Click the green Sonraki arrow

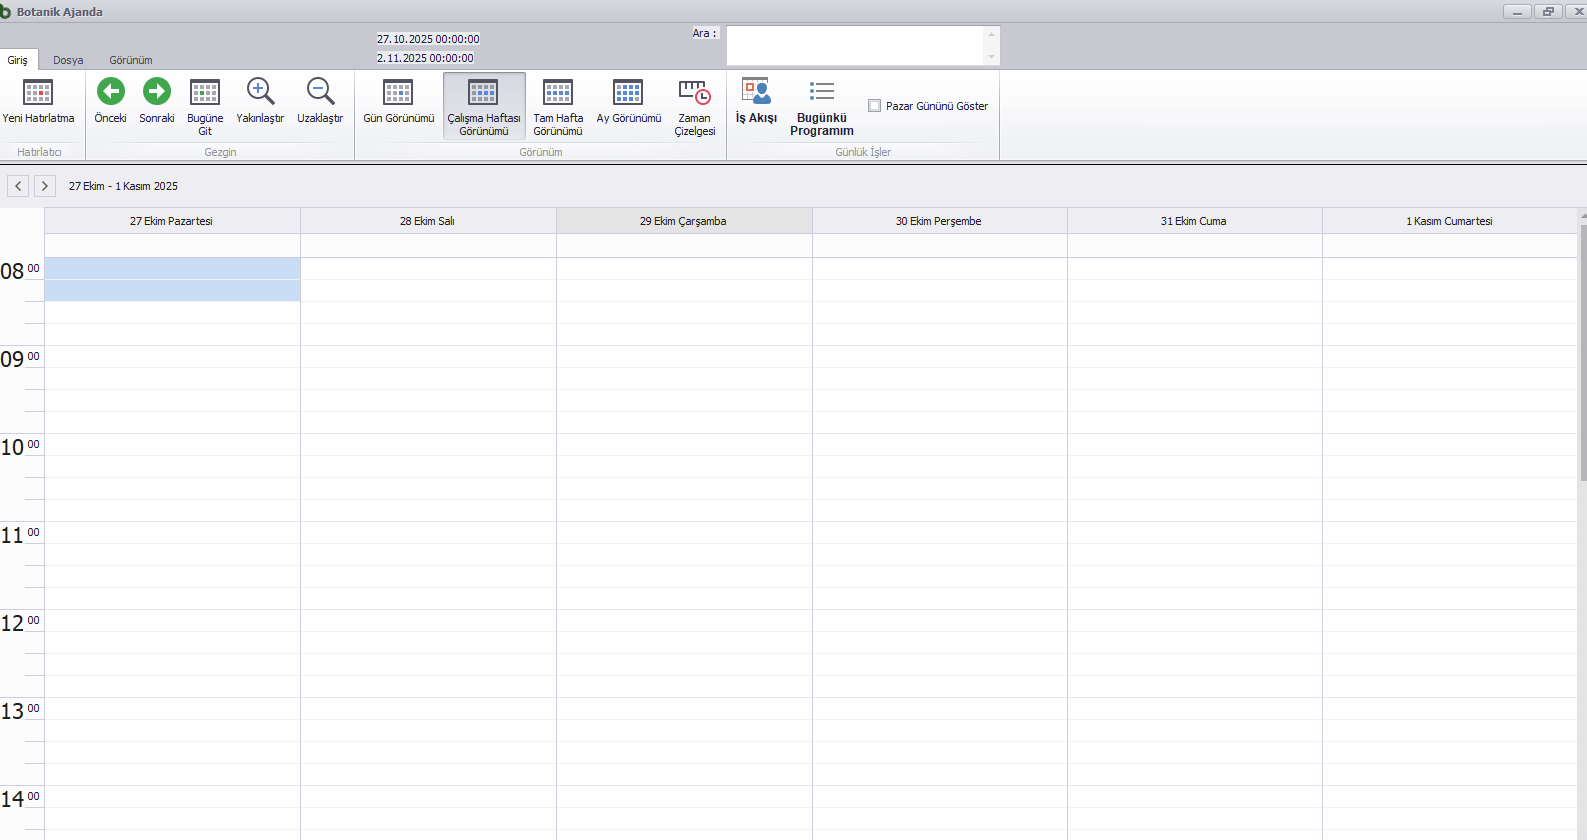(156, 92)
